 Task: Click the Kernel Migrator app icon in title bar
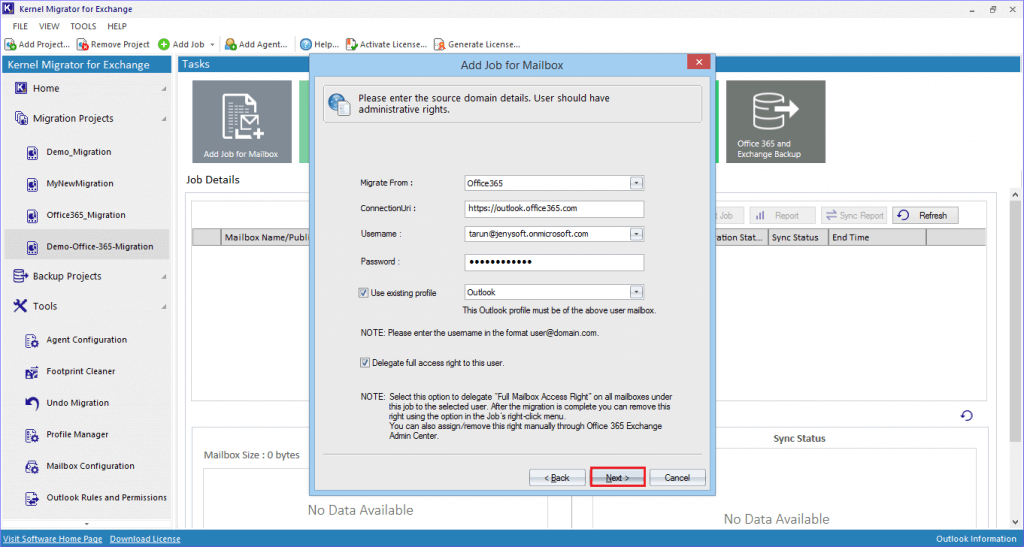pos(8,8)
